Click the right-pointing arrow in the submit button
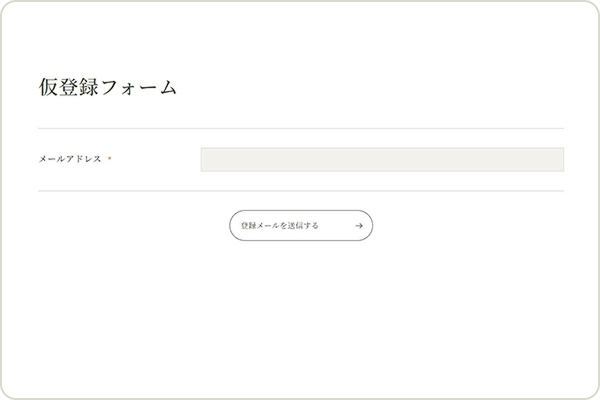This screenshot has height=400, width=600. [x=359, y=226]
